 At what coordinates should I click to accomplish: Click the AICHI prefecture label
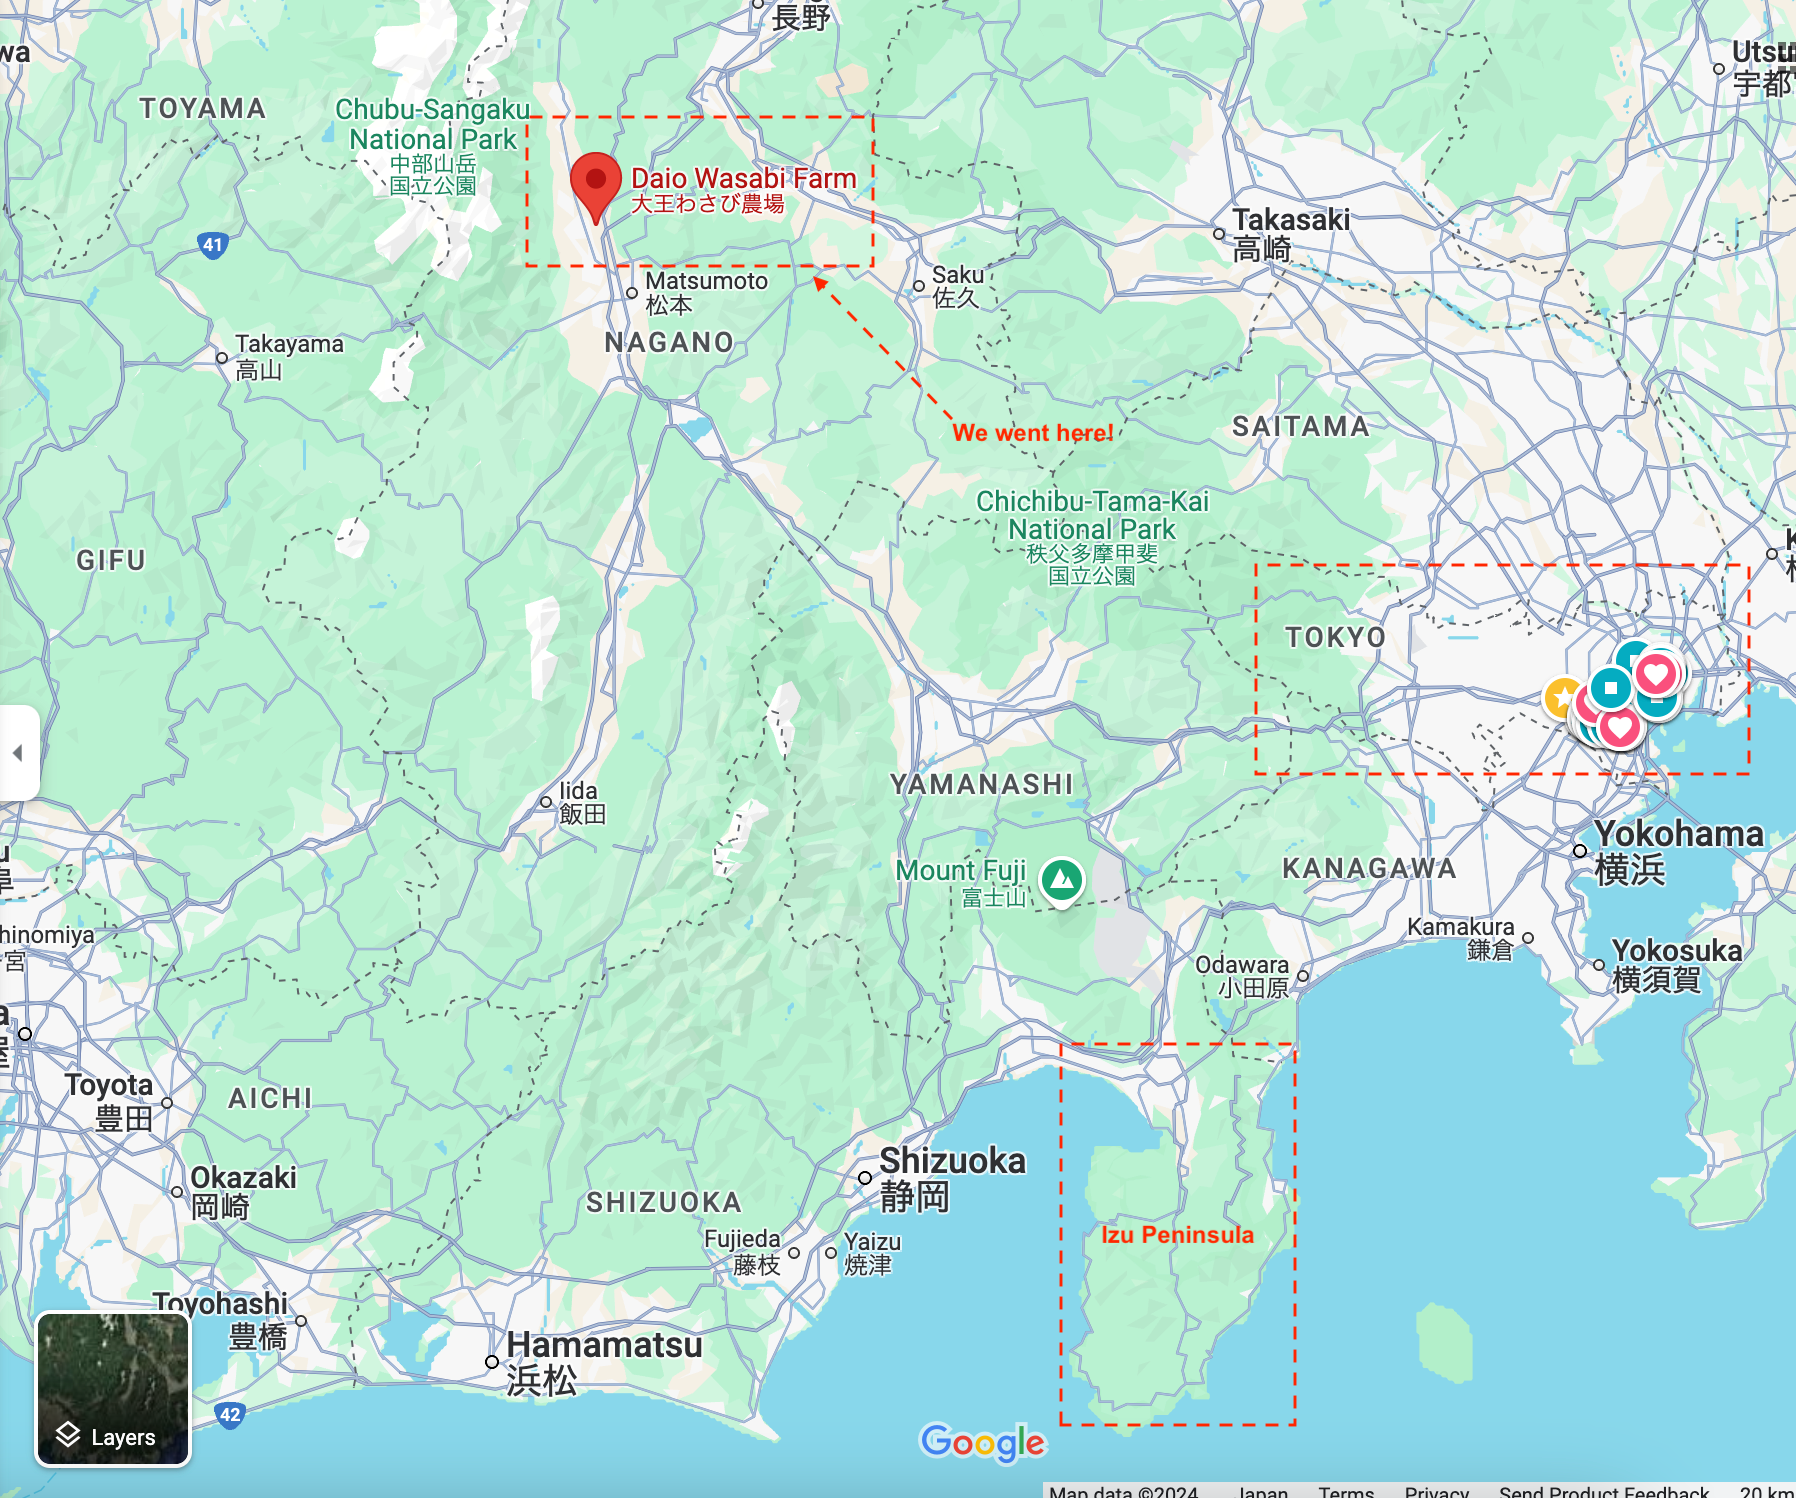pos(270,1098)
